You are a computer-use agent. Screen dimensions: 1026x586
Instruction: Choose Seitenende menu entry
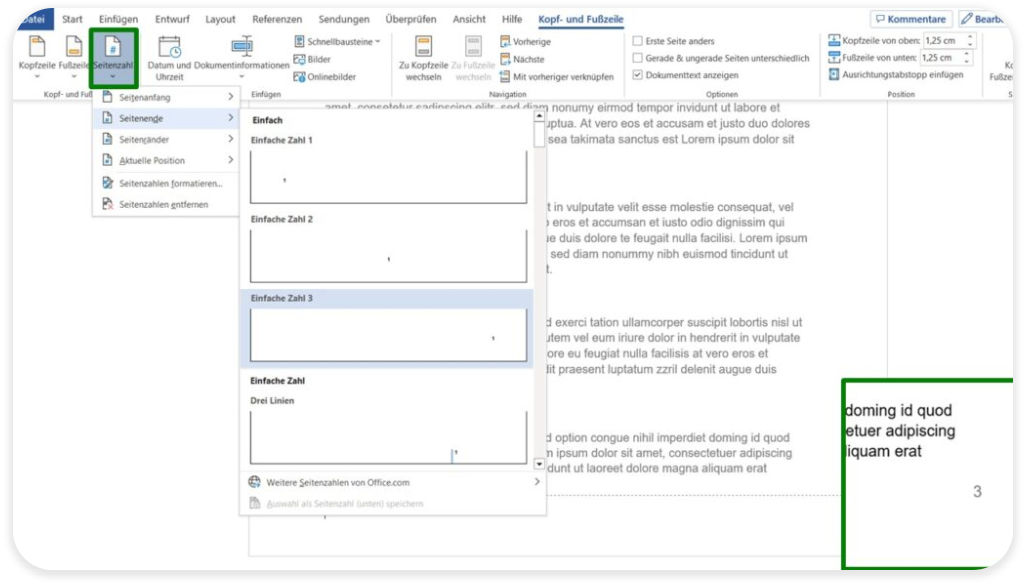166,118
